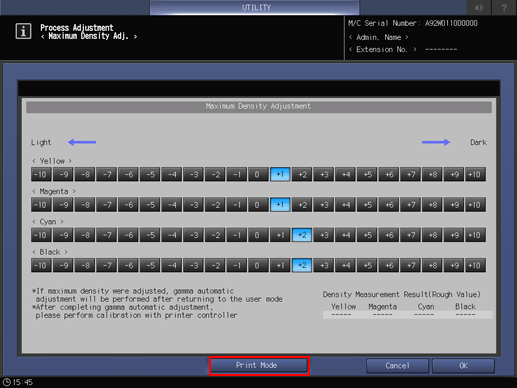Set Cyan density to +1
This screenshot has width=517, height=388.
coord(280,235)
